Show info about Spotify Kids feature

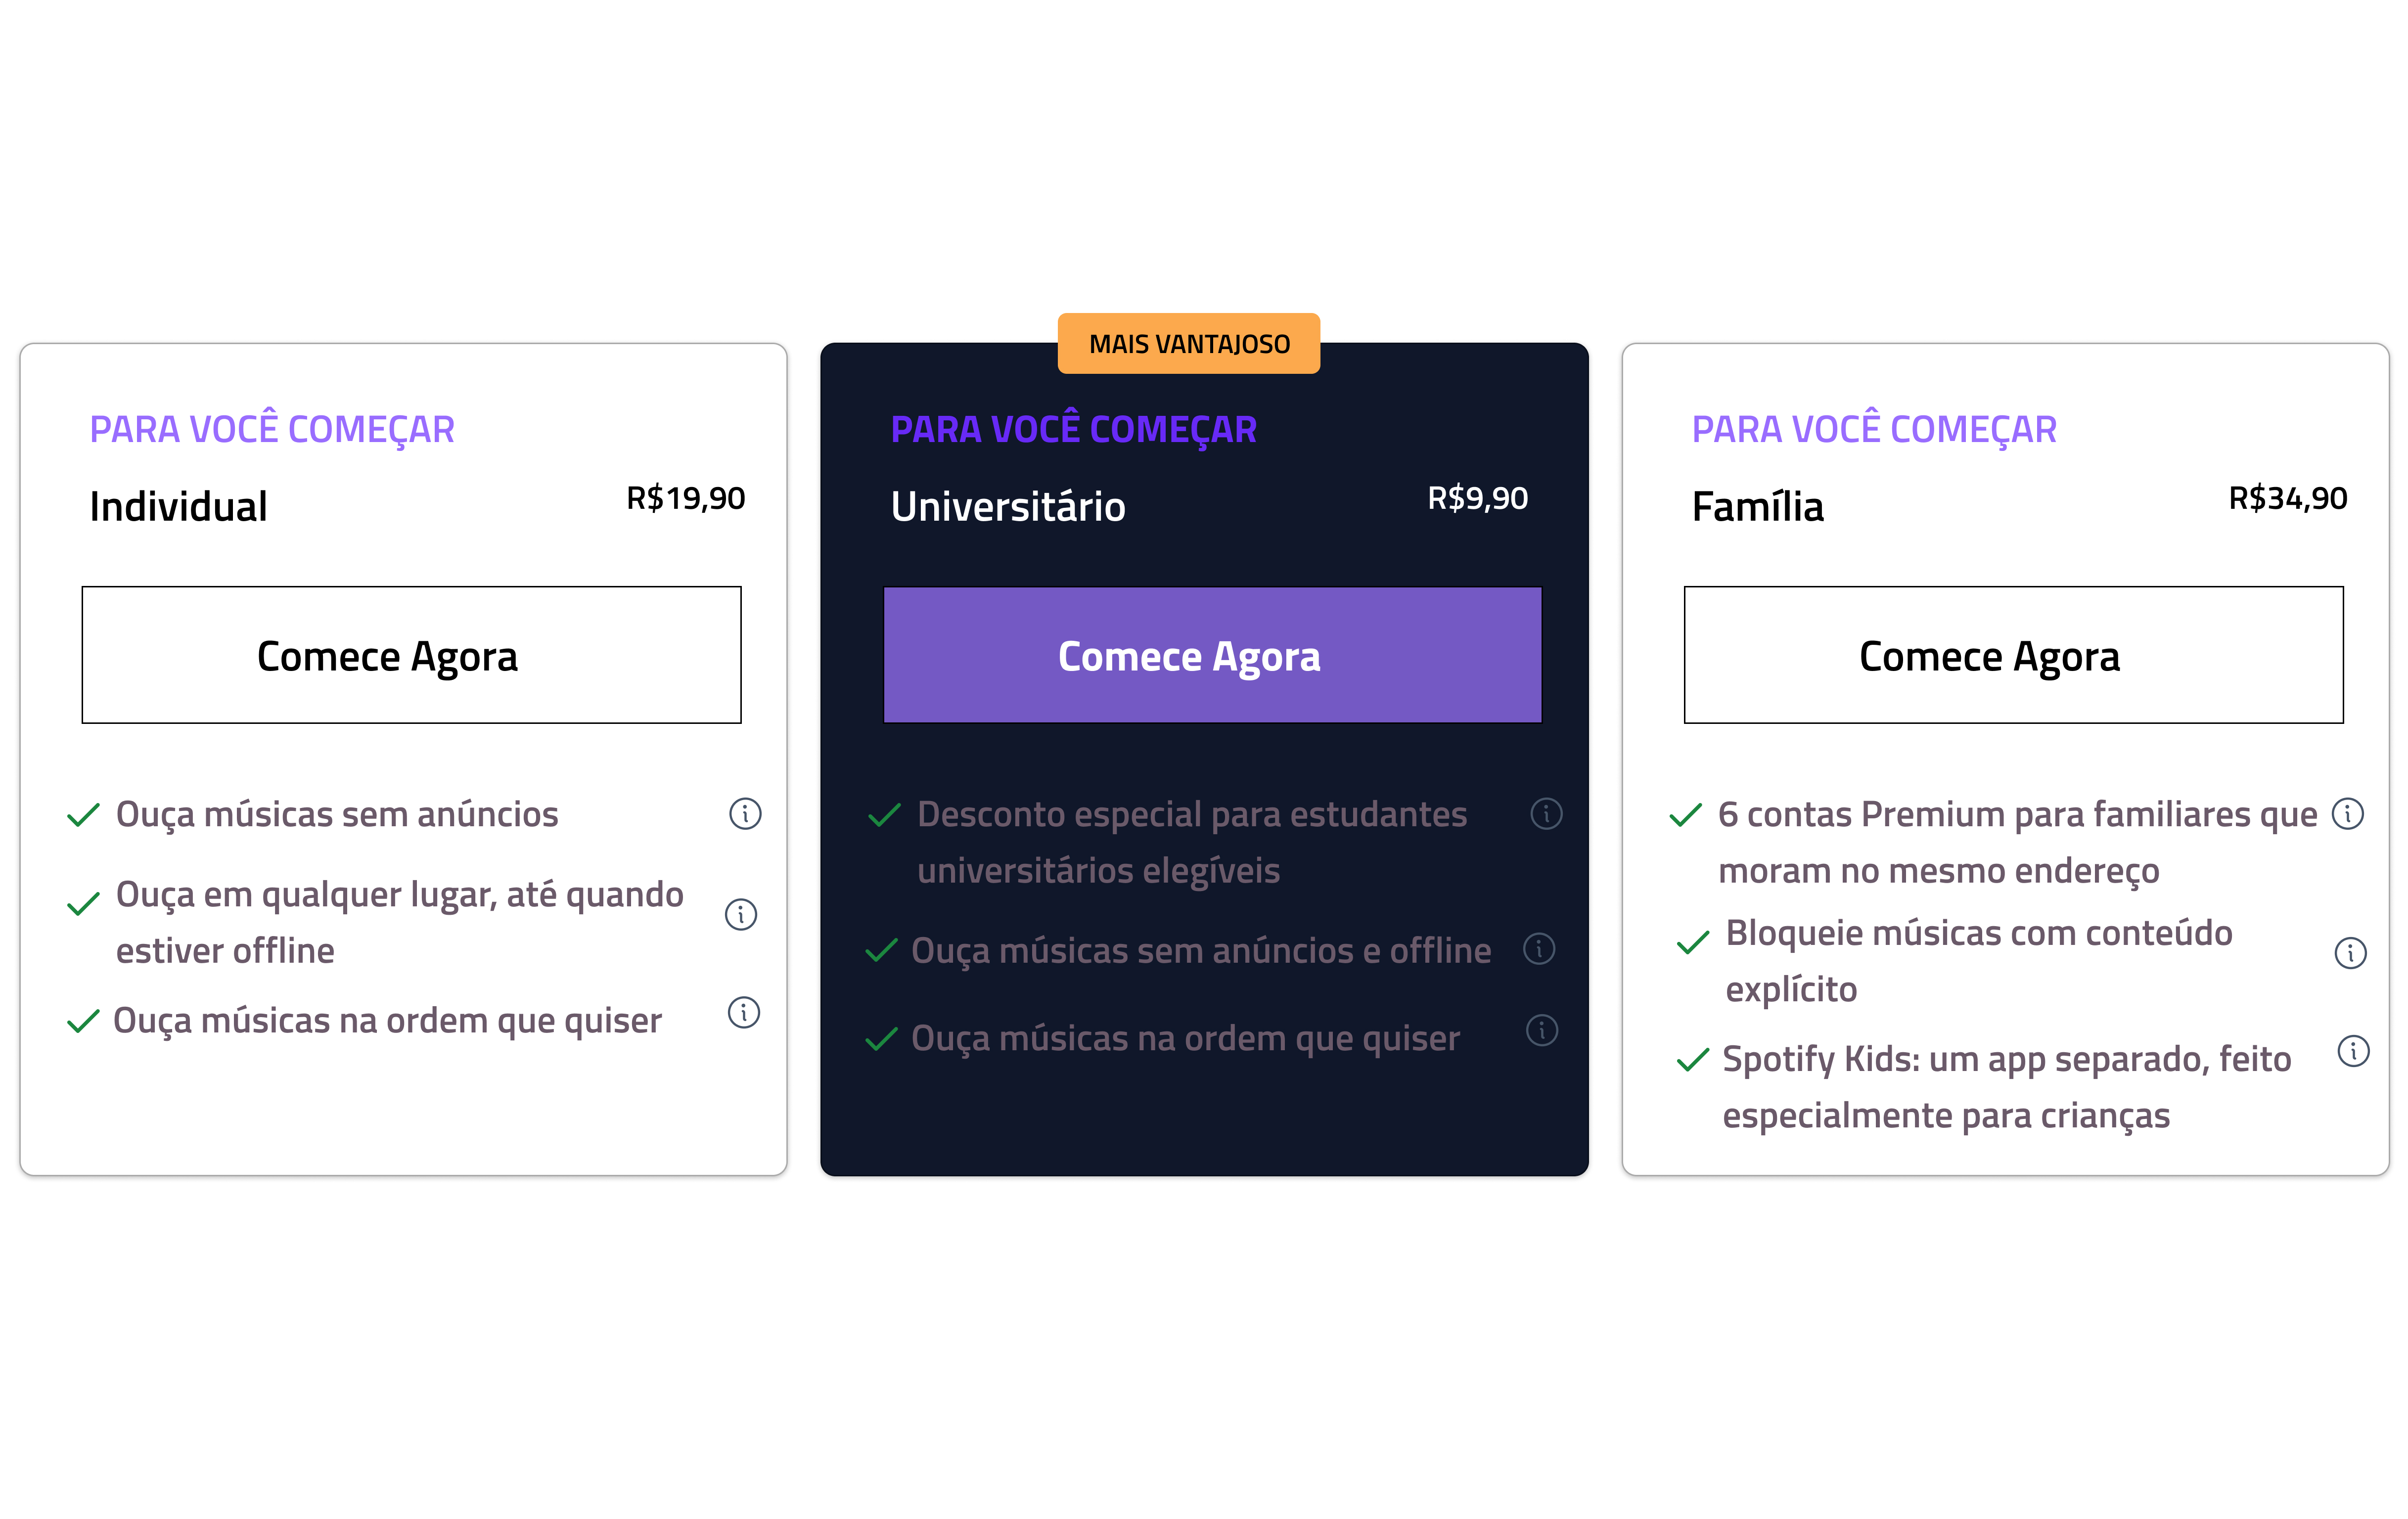click(2353, 1051)
